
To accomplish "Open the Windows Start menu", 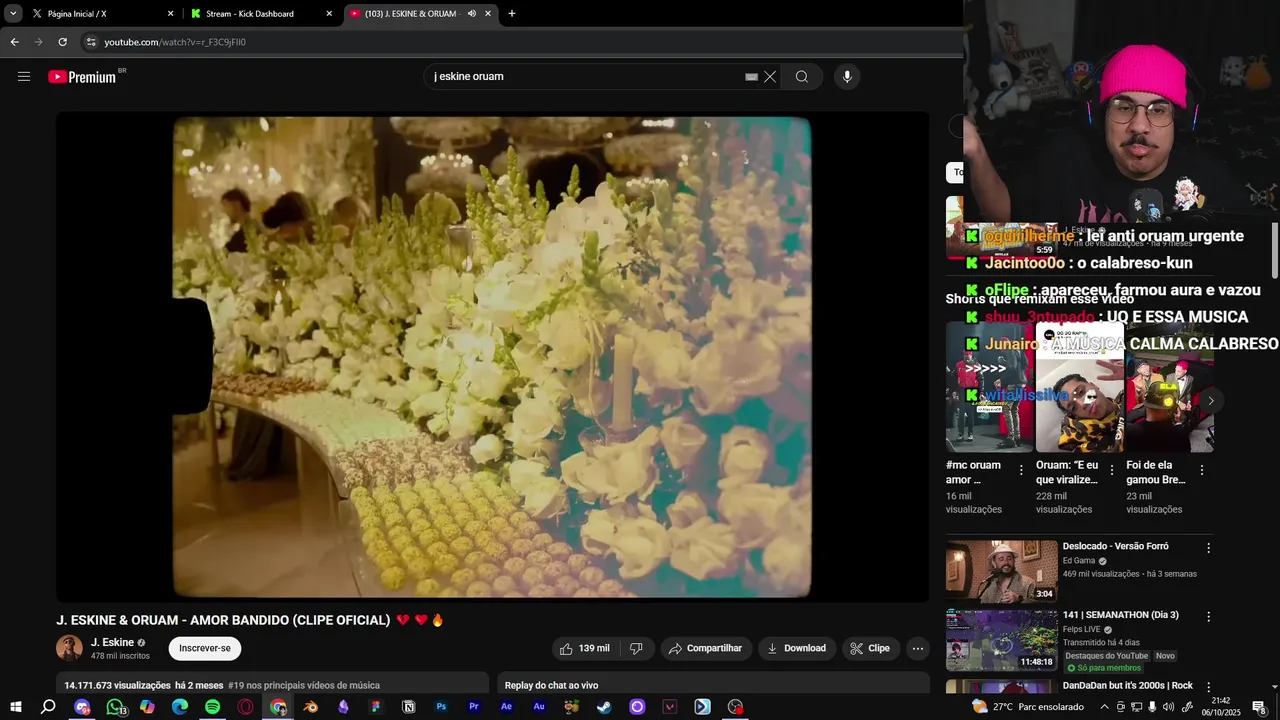I will pos(15,707).
